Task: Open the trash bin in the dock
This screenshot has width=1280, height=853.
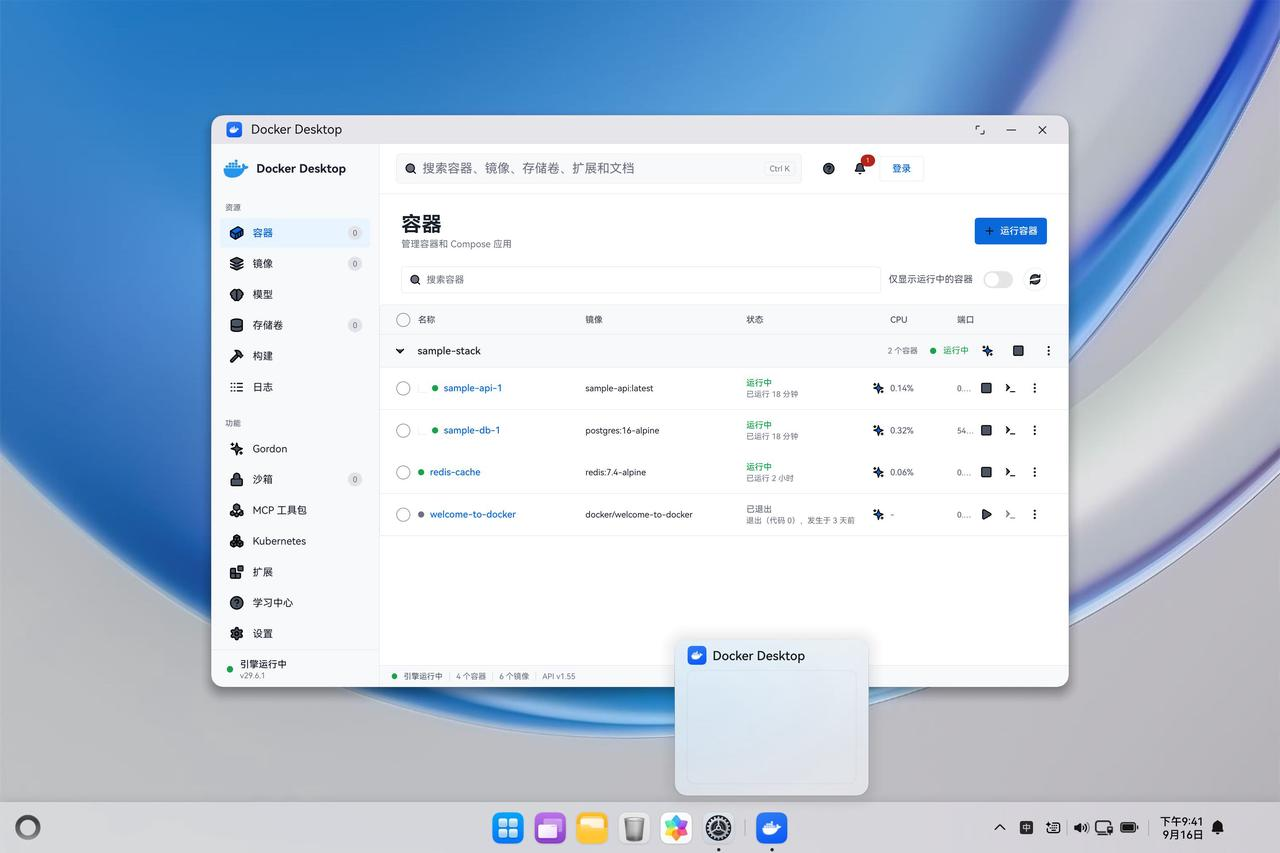Action: click(634, 828)
